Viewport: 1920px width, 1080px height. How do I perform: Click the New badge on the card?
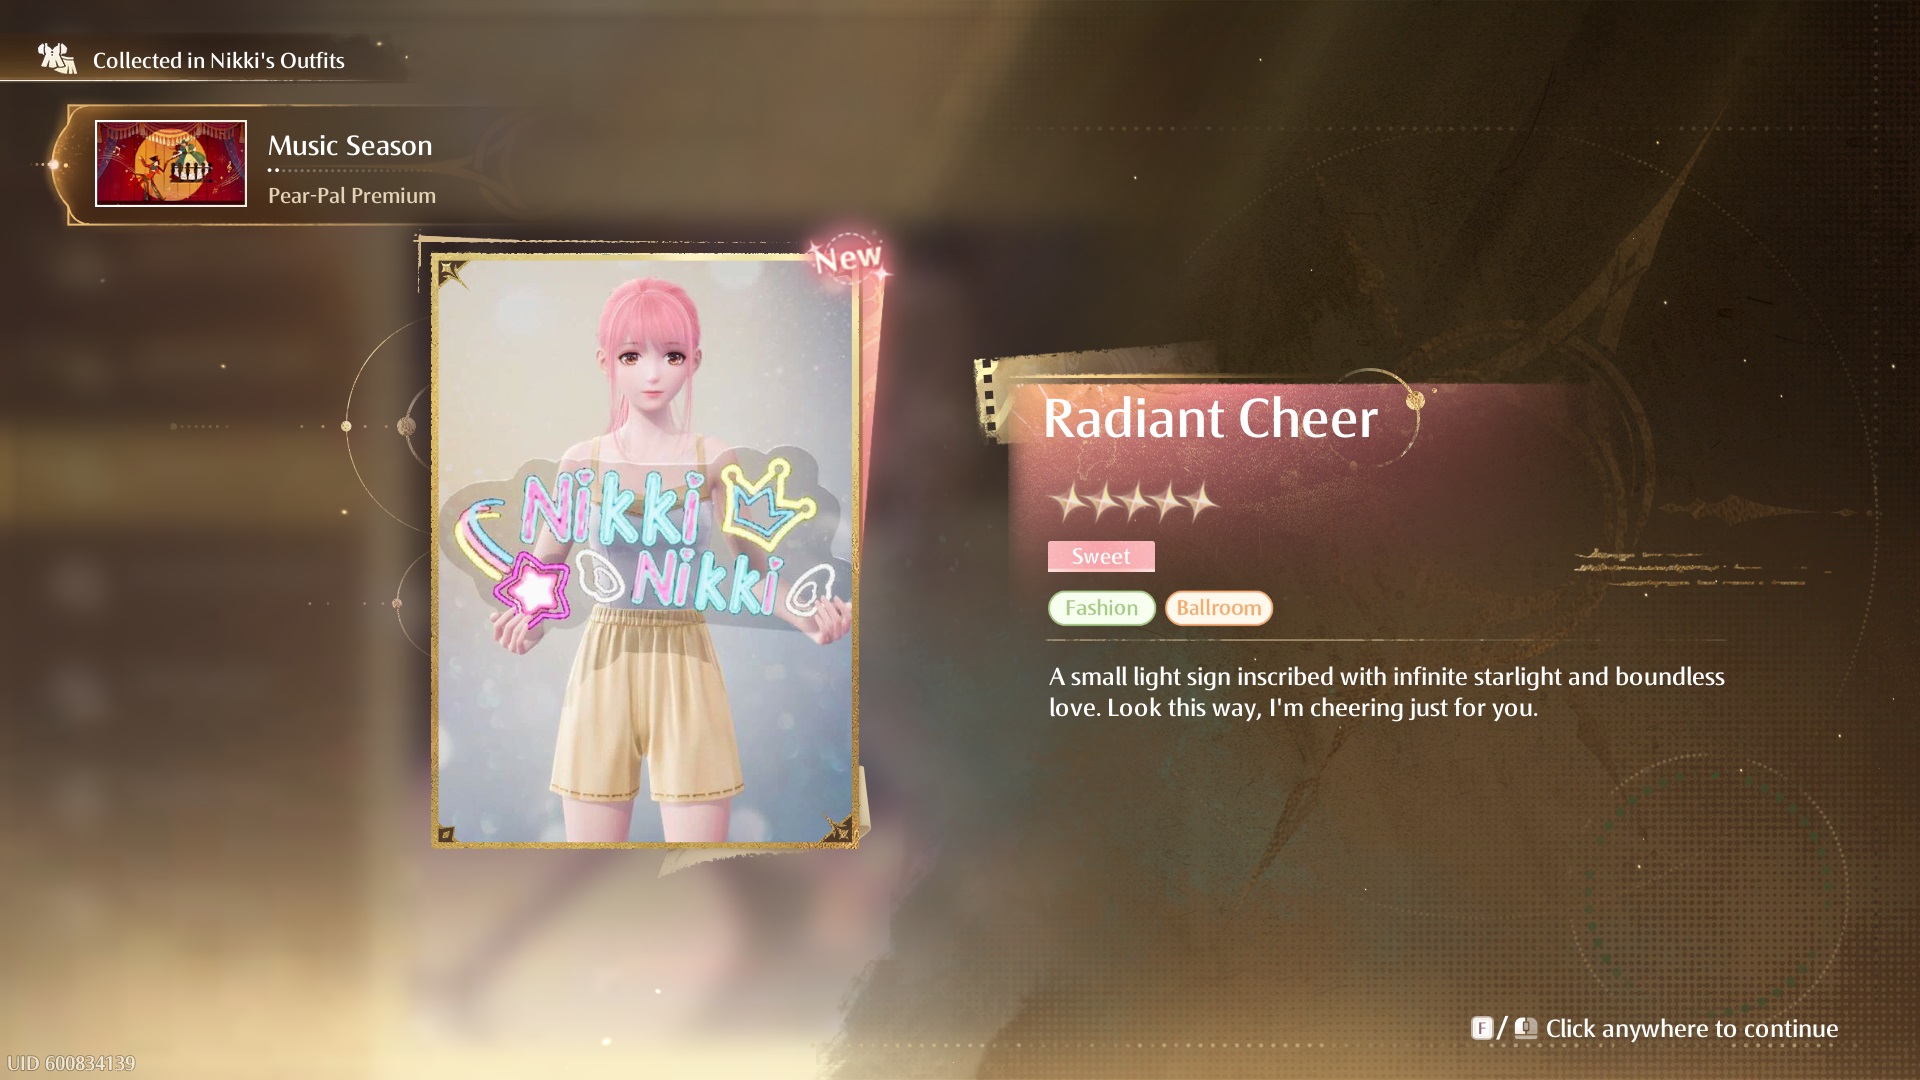tap(848, 258)
